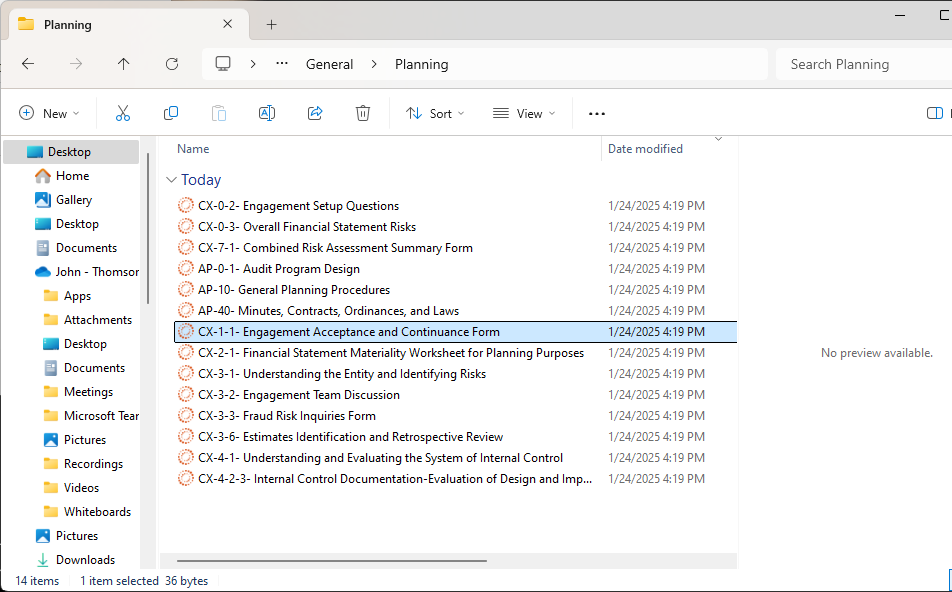952x592 pixels.
Task: Click the Rename icon in toolbar
Action: [267, 114]
